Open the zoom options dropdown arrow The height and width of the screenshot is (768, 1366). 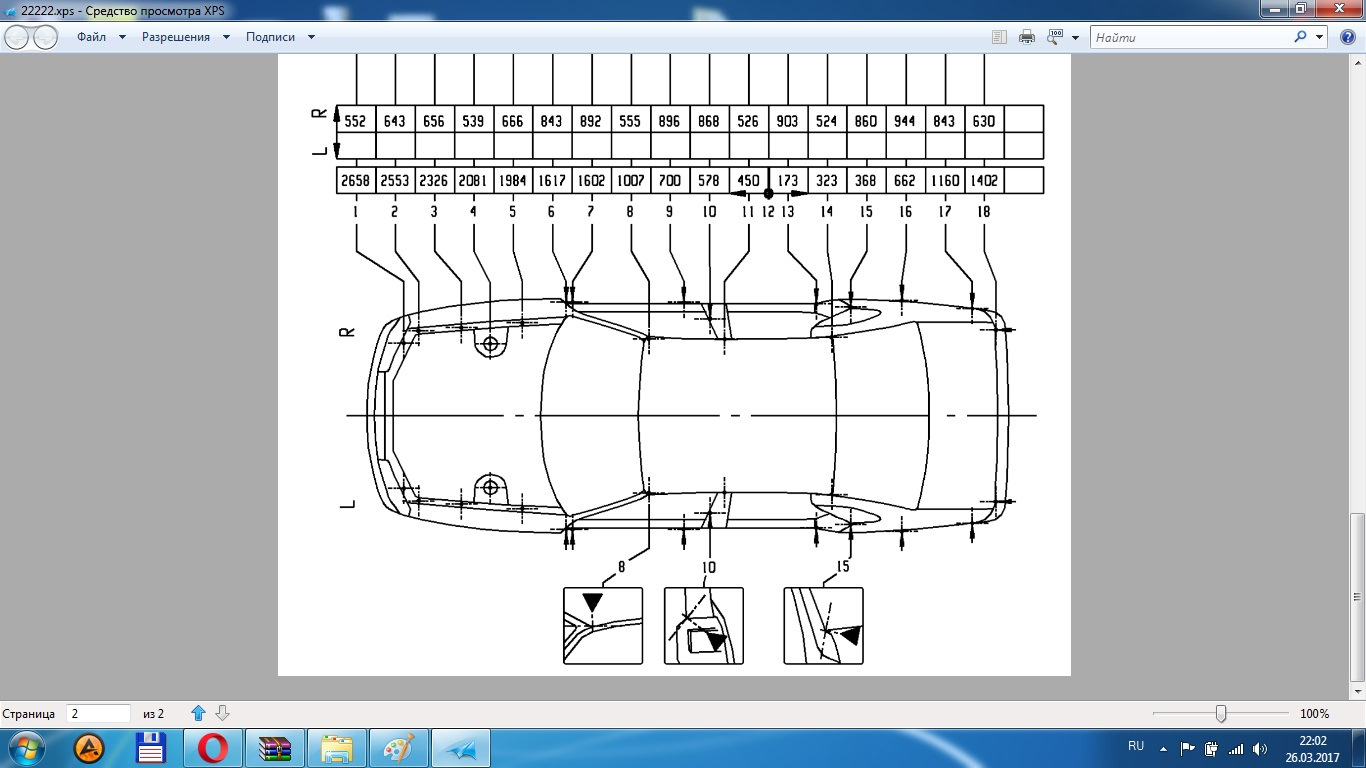[x=1075, y=38]
